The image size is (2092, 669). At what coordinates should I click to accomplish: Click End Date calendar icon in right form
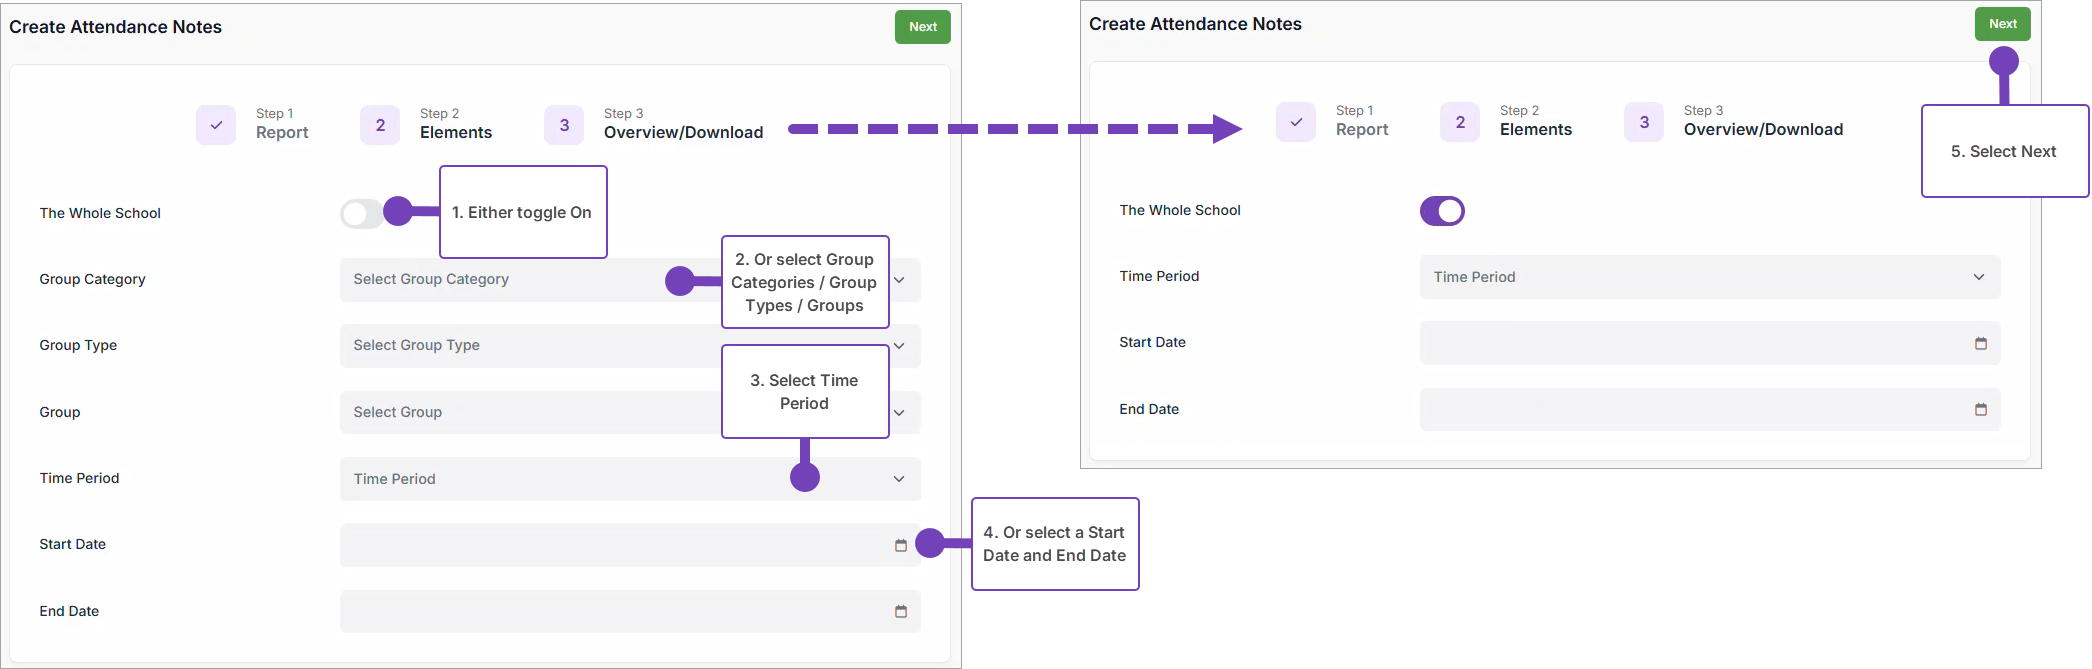click(1980, 409)
